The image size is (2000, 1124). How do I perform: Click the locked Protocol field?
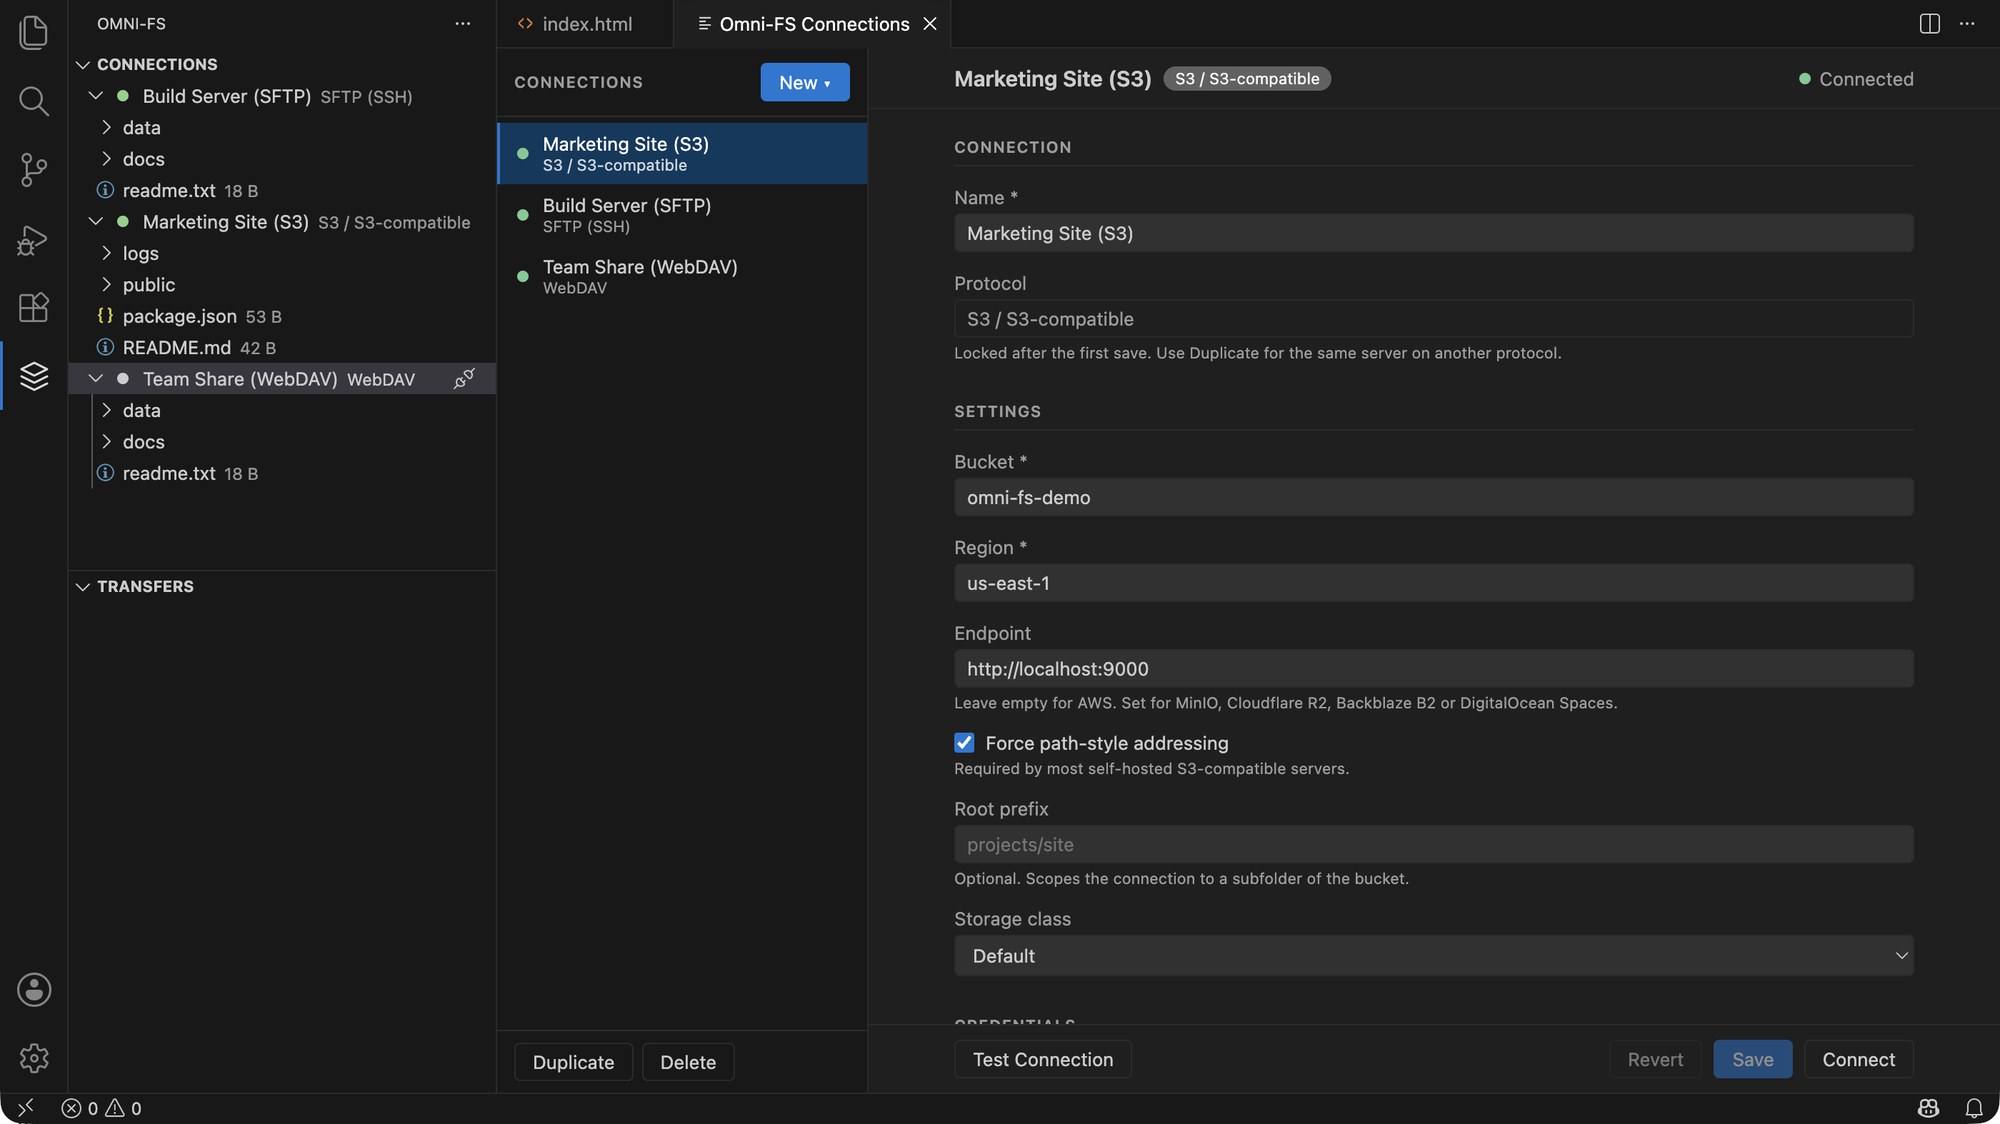click(x=1433, y=319)
